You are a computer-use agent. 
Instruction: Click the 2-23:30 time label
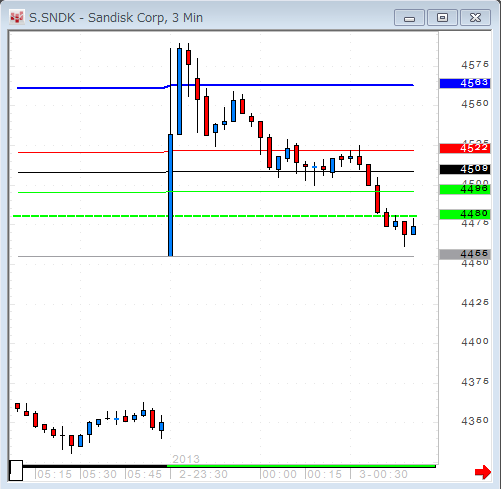(x=203, y=474)
